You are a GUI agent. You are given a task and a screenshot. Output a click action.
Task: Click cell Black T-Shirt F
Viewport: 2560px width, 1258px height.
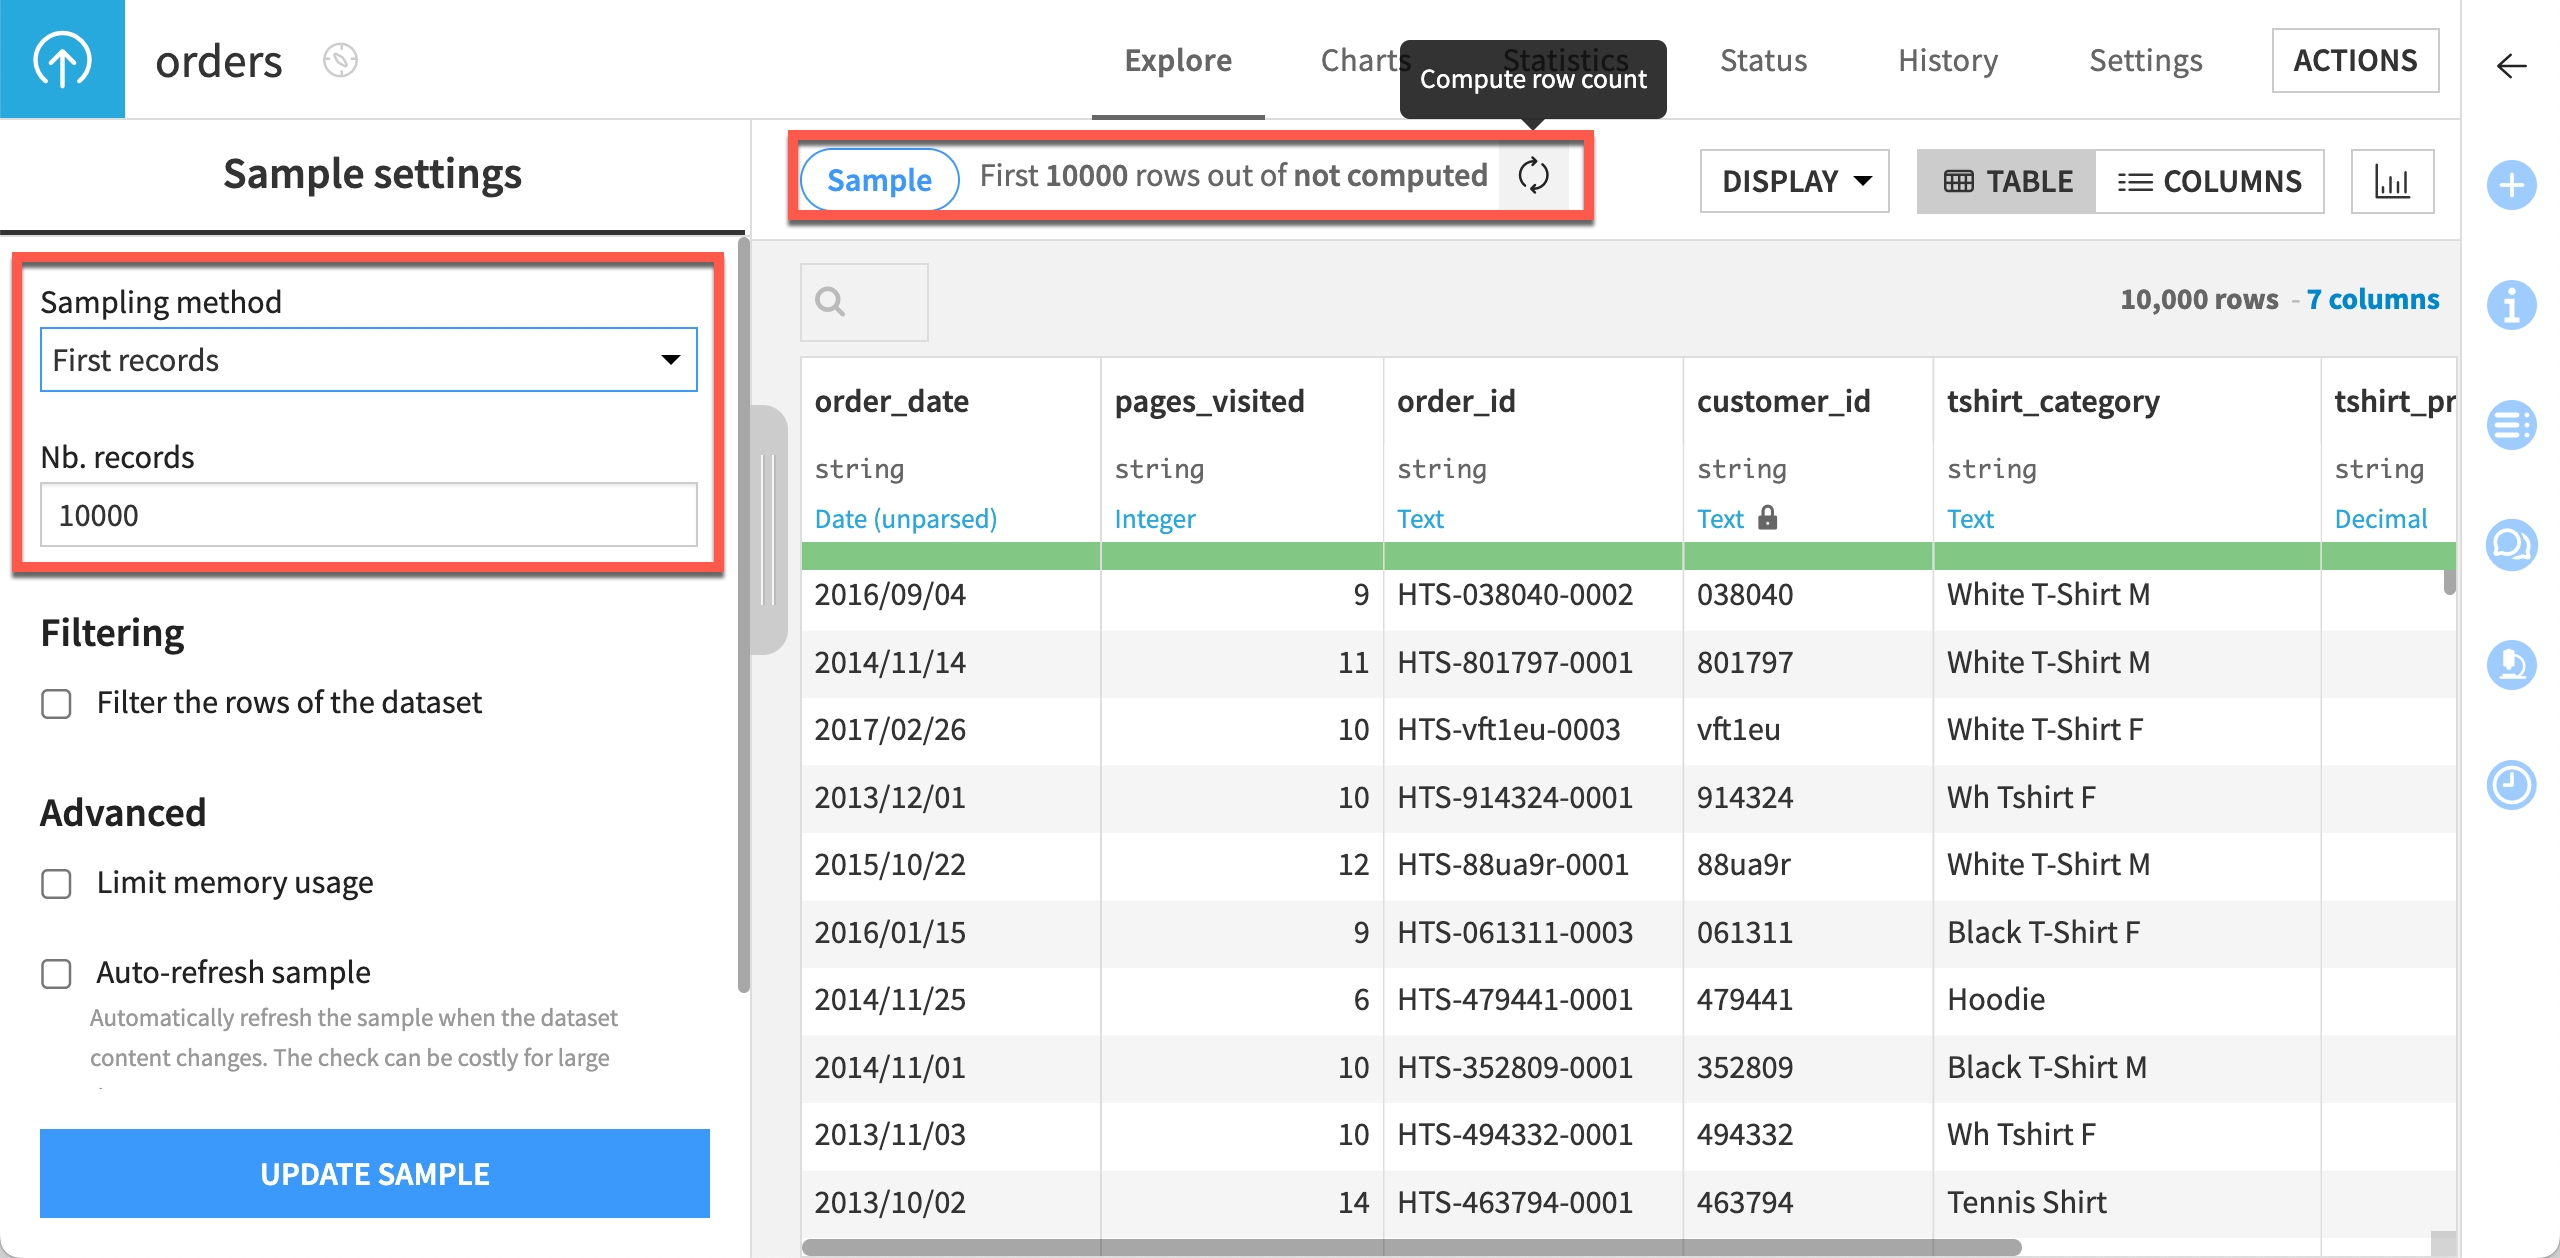(x=2127, y=933)
